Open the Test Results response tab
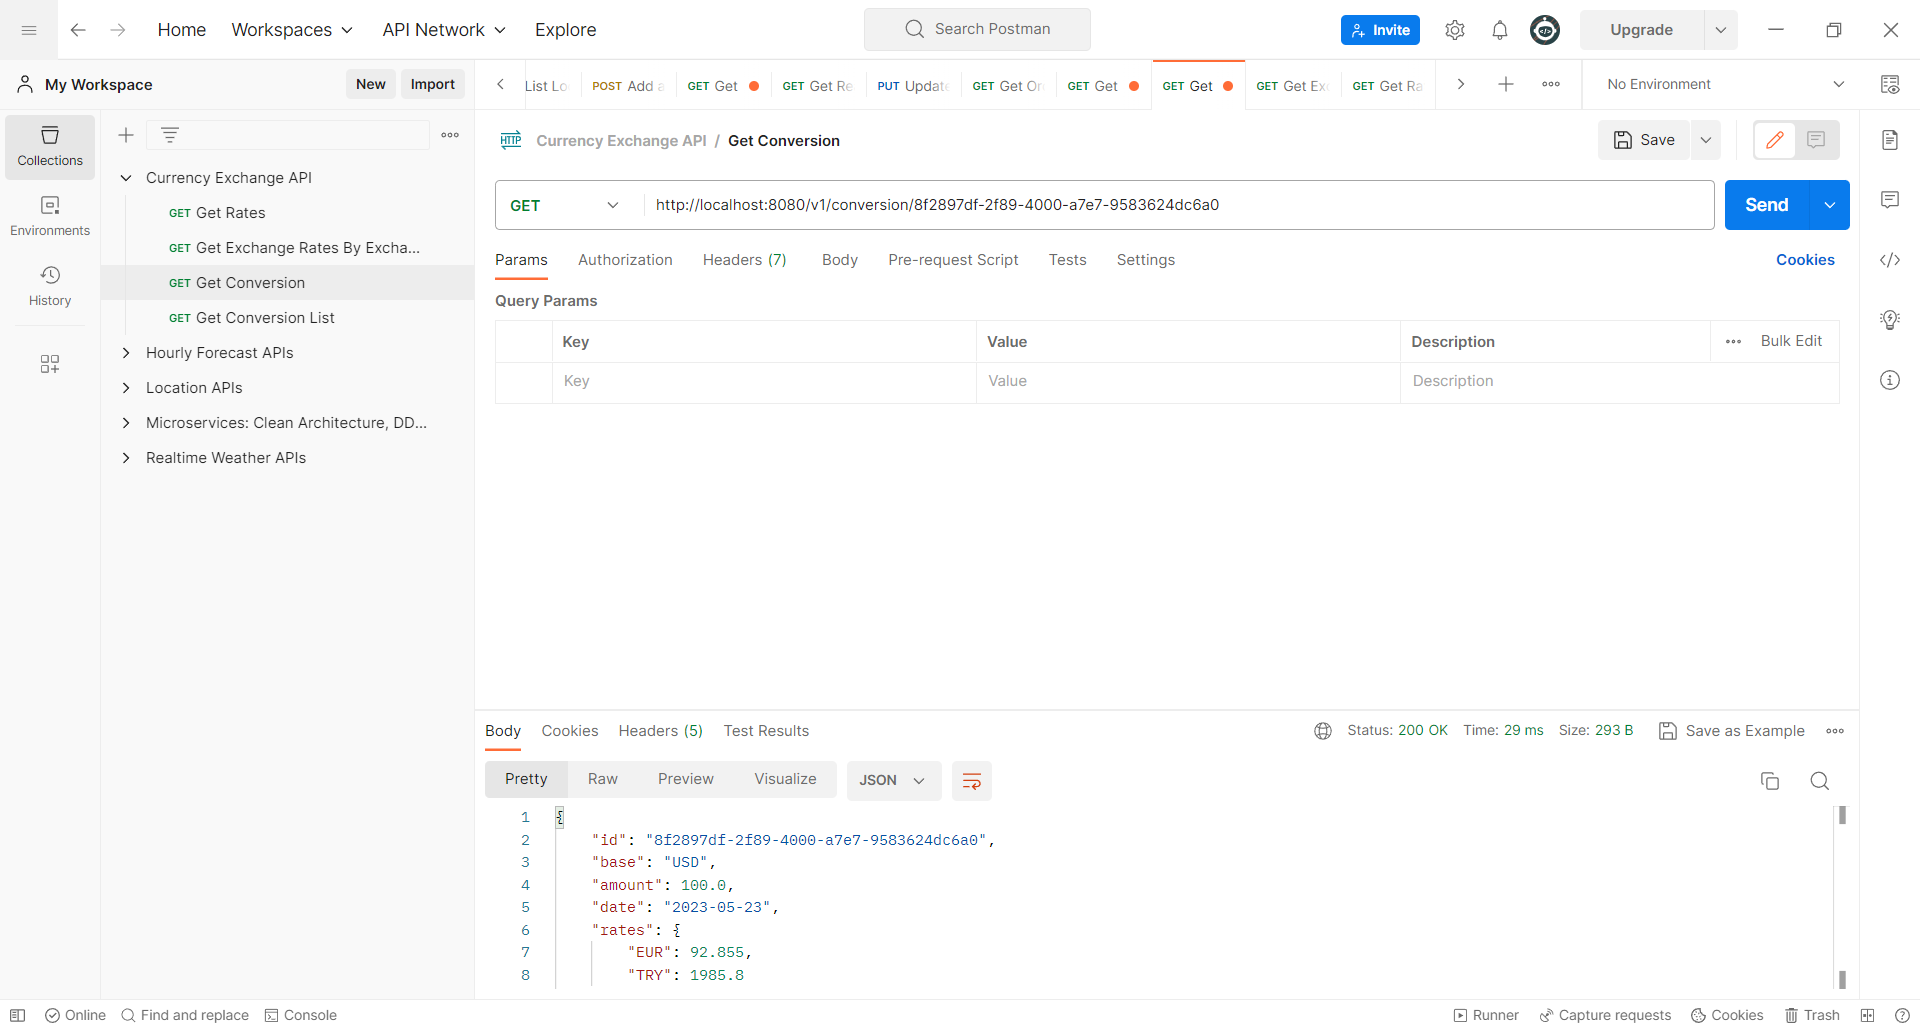The width and height of the screenshot is (1920, 1030). pyautogui.click(x=766, y=731)
